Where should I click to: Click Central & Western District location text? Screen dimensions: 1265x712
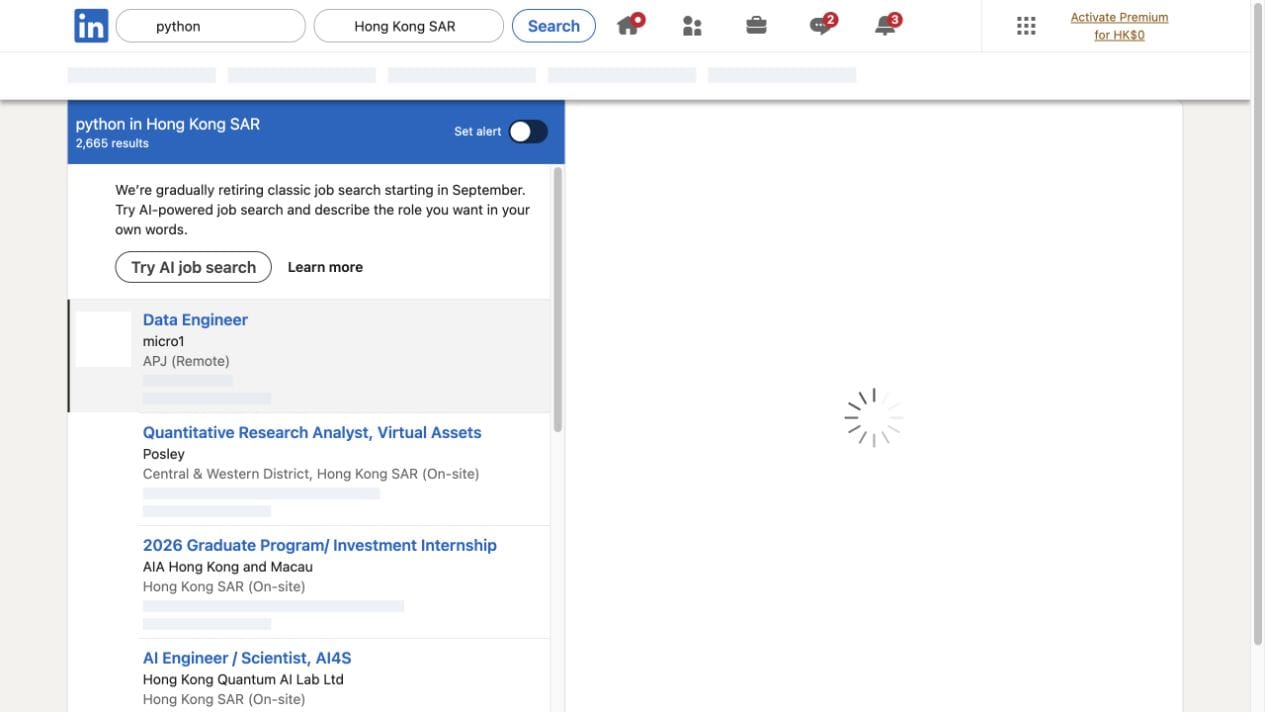[311, 474]
